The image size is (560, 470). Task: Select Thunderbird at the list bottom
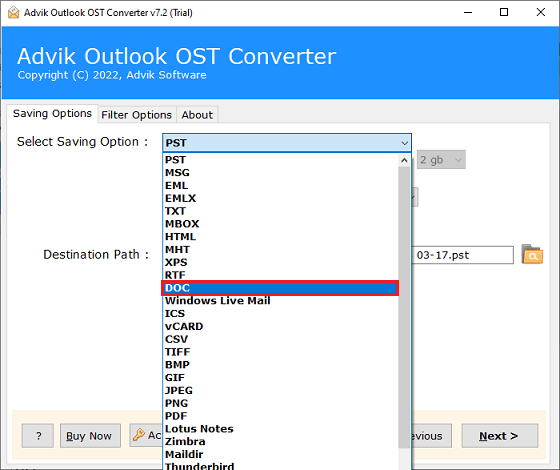(x=281, y=466)
